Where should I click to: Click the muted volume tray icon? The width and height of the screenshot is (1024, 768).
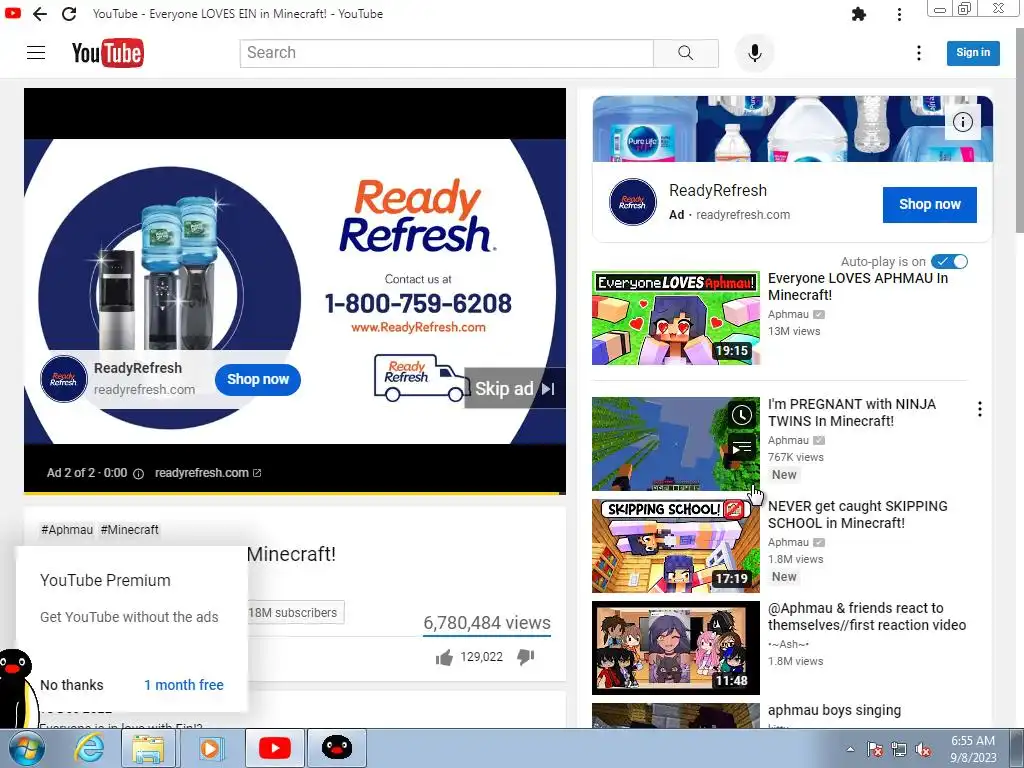[x=922, y=750]
